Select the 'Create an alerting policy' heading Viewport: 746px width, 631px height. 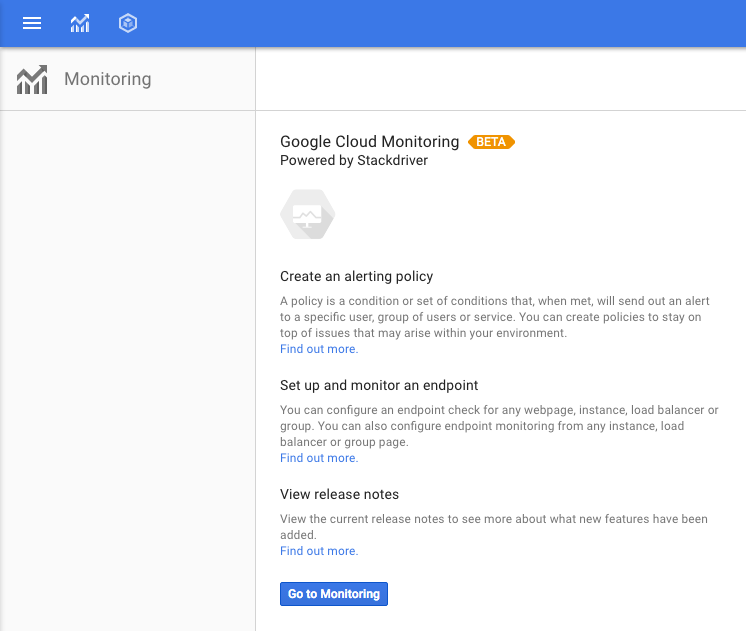pos(356,276)
